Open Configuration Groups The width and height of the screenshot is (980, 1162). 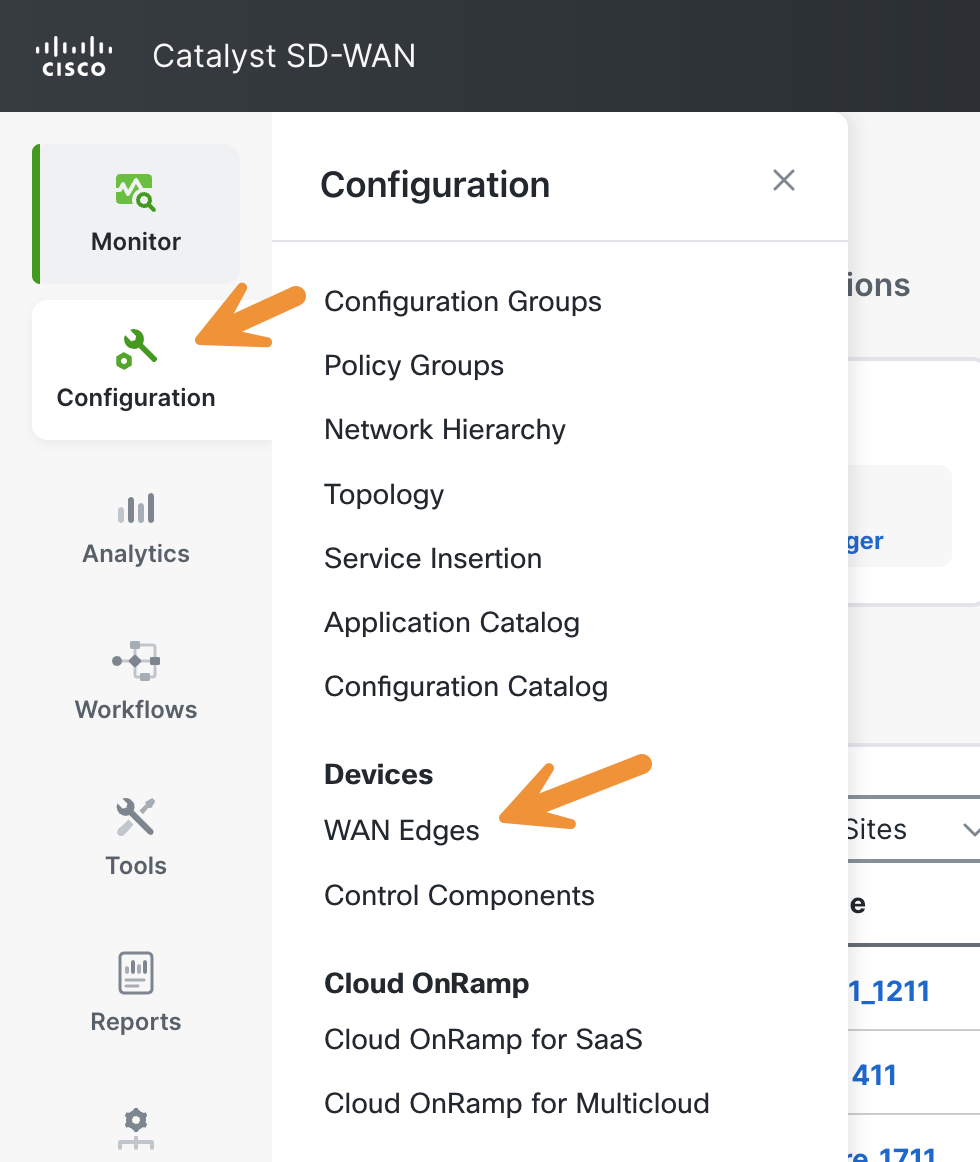[x=463, y=302]
